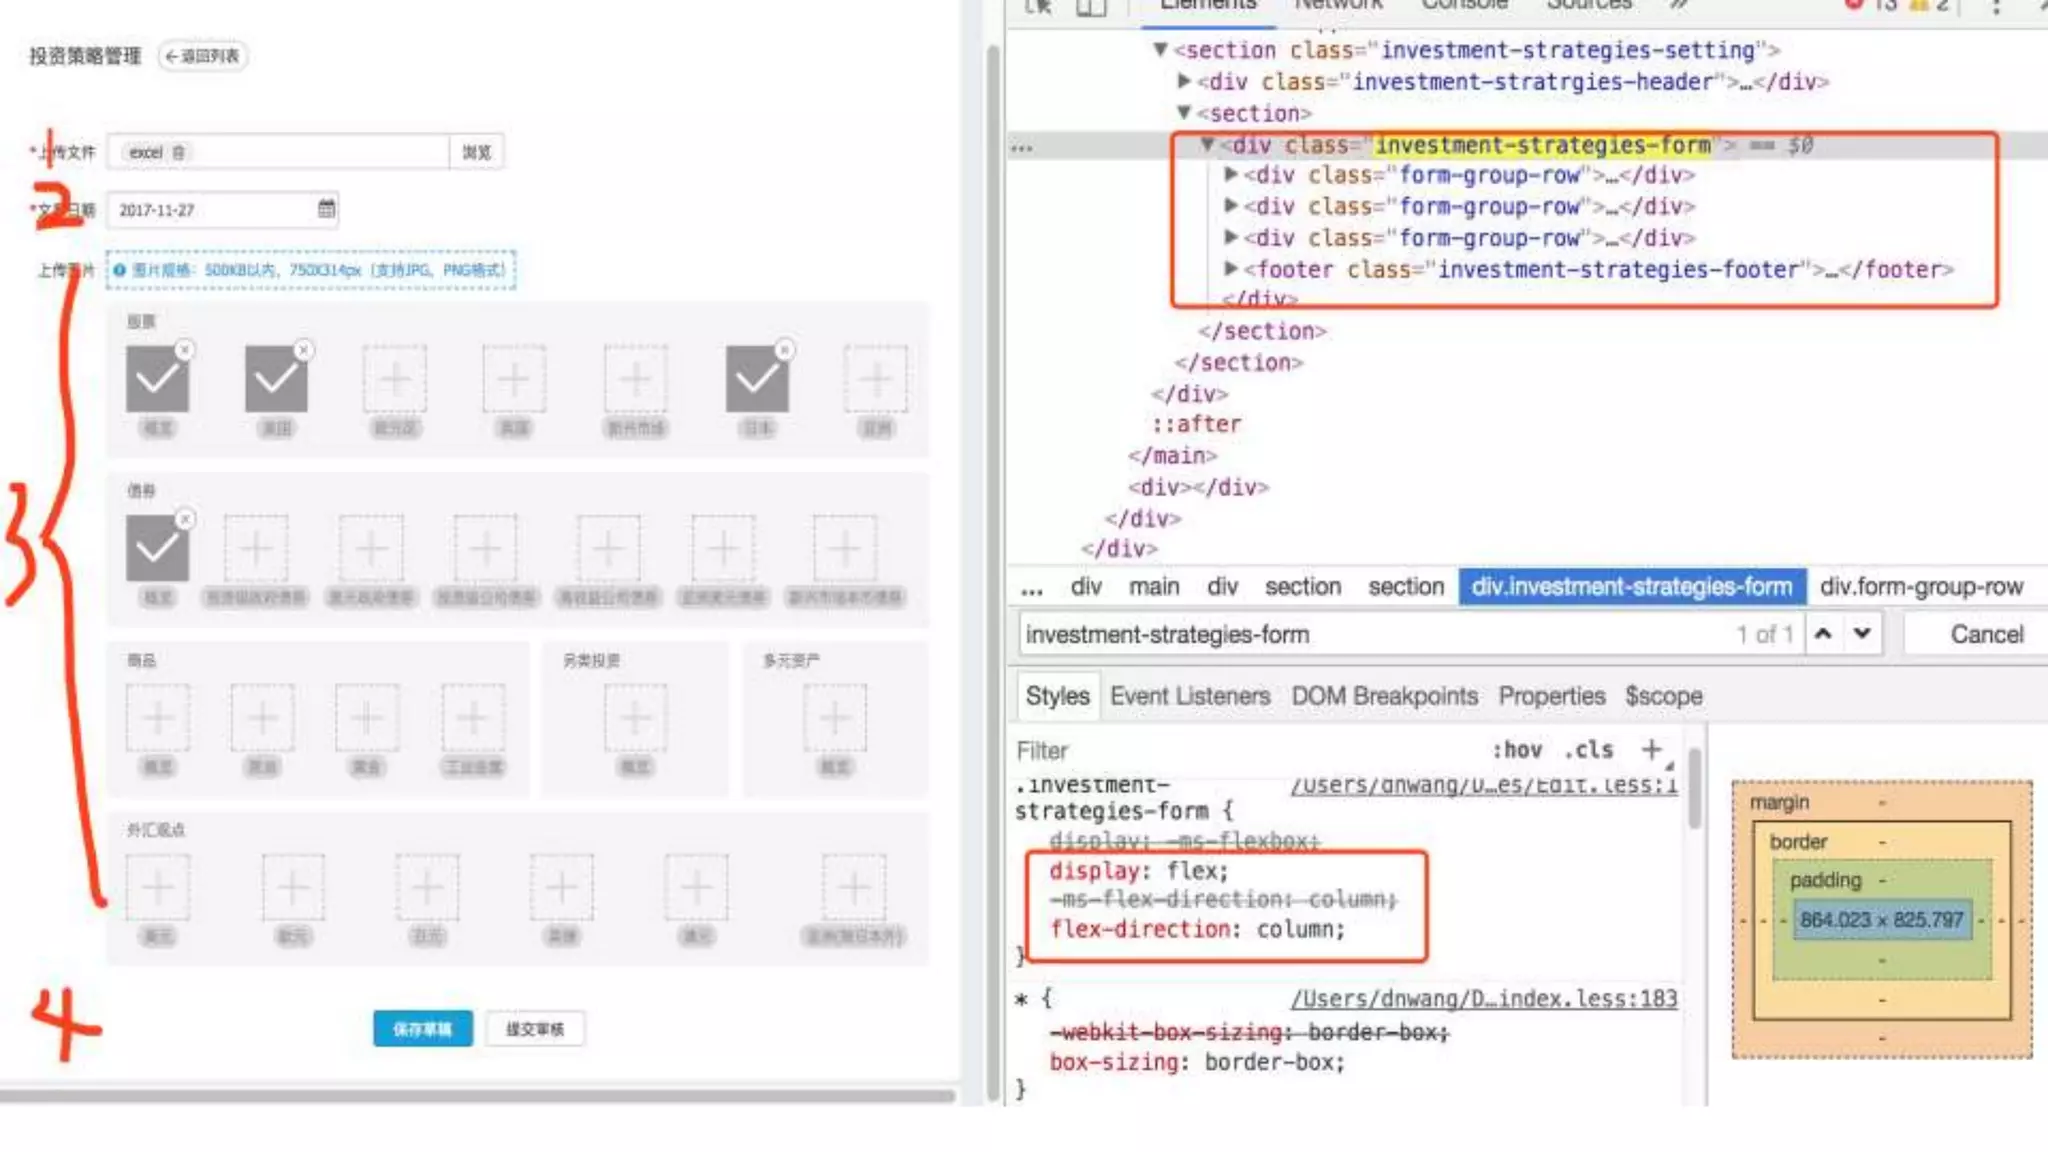Expand footer investment-strategies-footer node
Screen dimensions: 2048x1152
coord(1232,269)
